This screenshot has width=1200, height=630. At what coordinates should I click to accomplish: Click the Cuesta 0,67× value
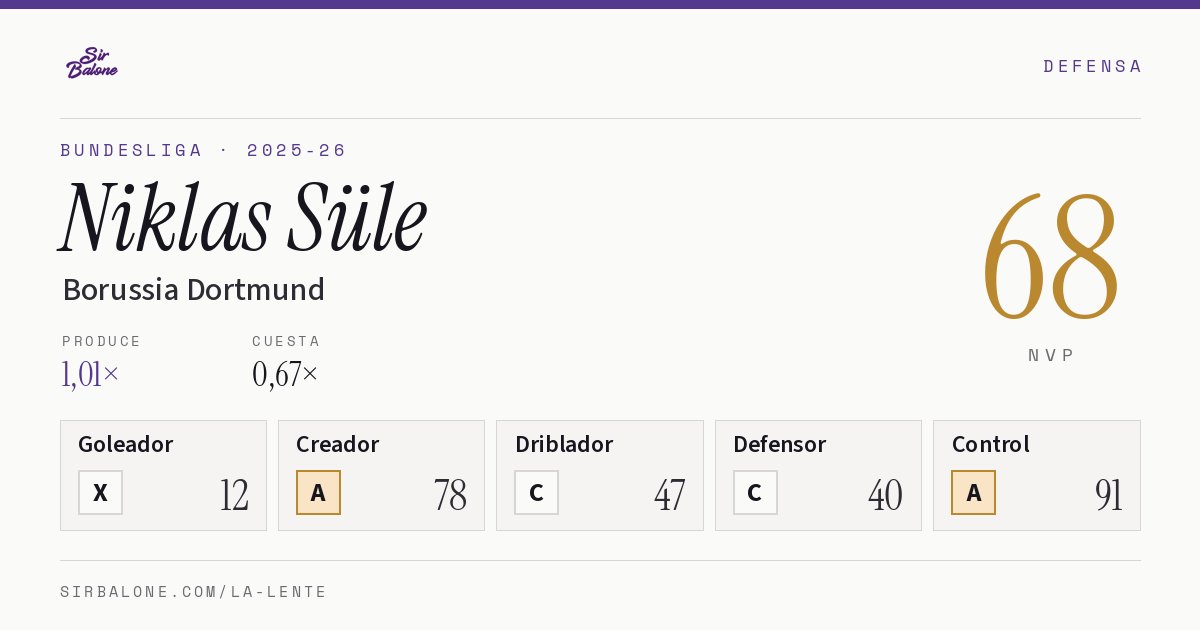point(285,374)
